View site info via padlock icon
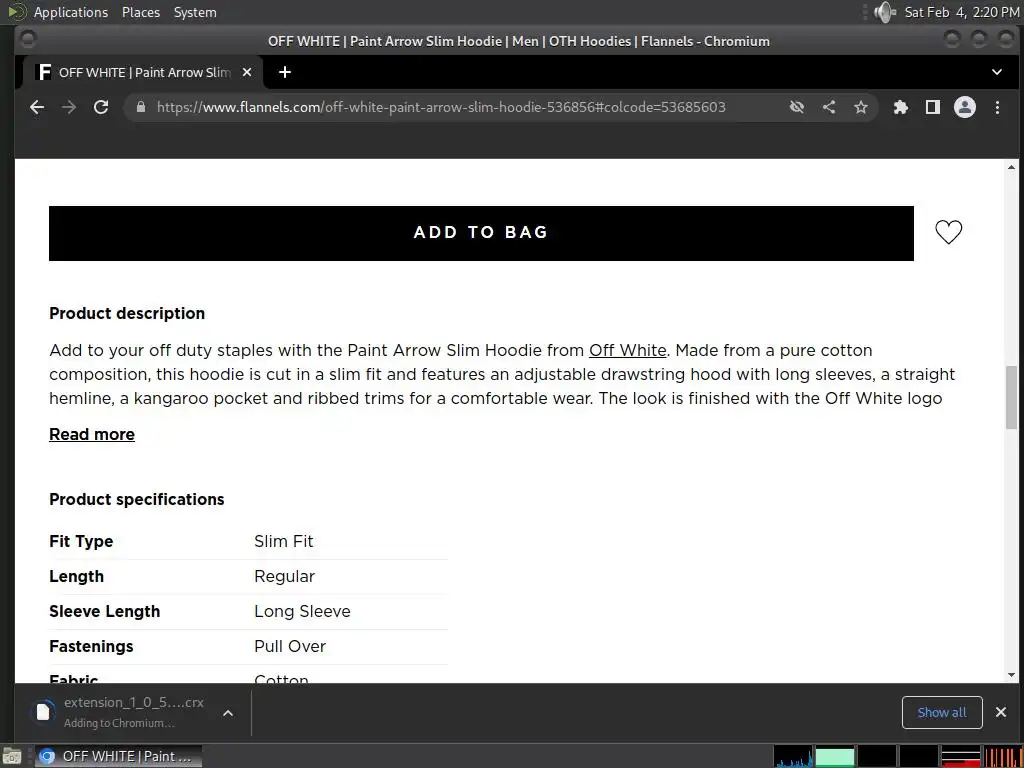Screen dimensions: 1024x768 point(141,107)
